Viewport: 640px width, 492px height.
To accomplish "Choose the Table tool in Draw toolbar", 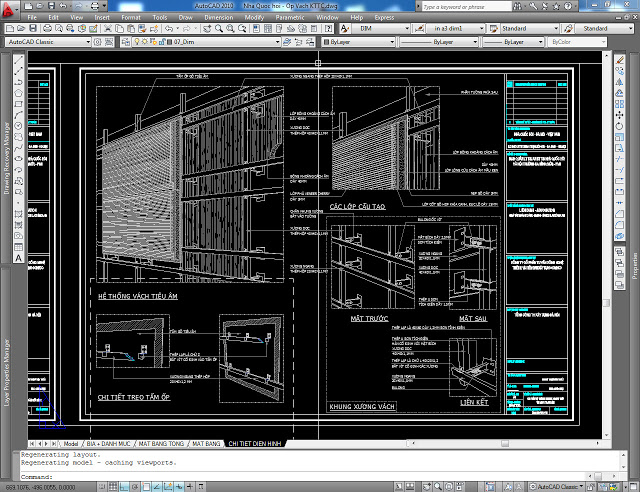I will click(x=18, y=245).
